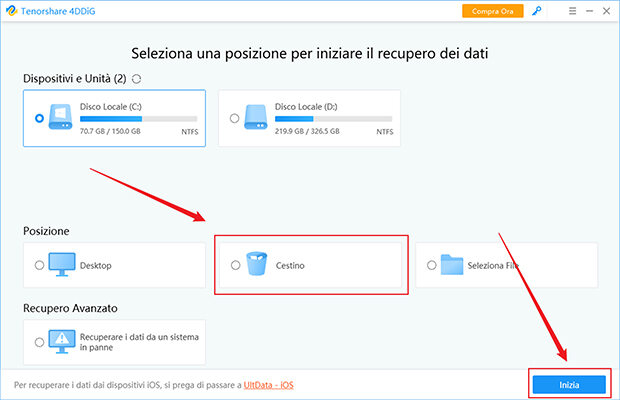Click the Inizia button
The height and width of the screenshot is (400, 620).
[x=569, y=385]
